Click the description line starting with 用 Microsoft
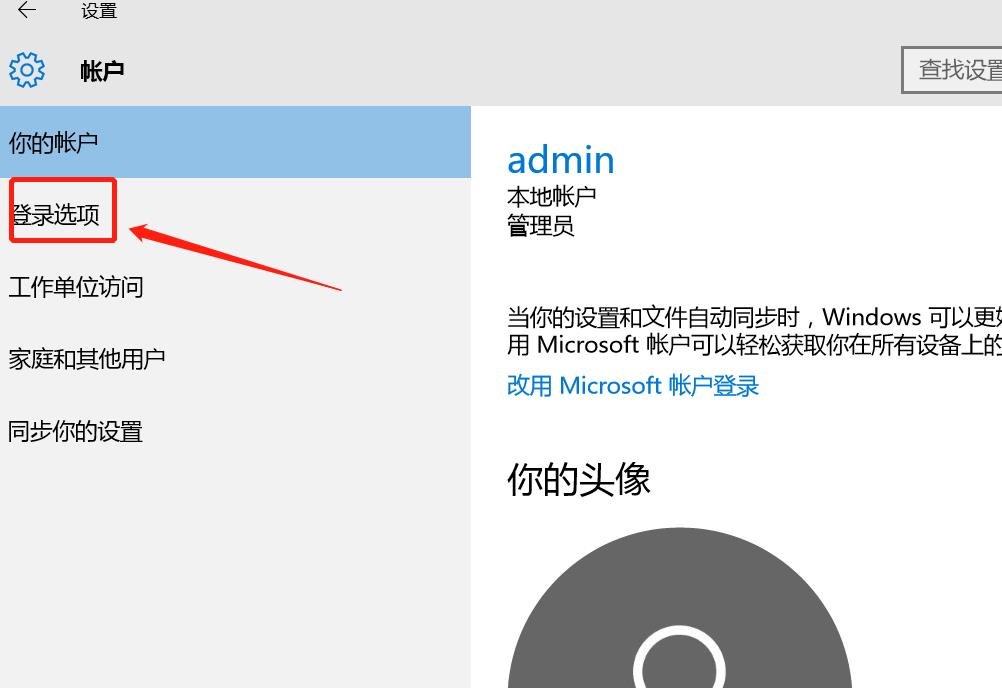This screenshot has height=688, width=1002. pyautogui.click(x=754, y=345)
